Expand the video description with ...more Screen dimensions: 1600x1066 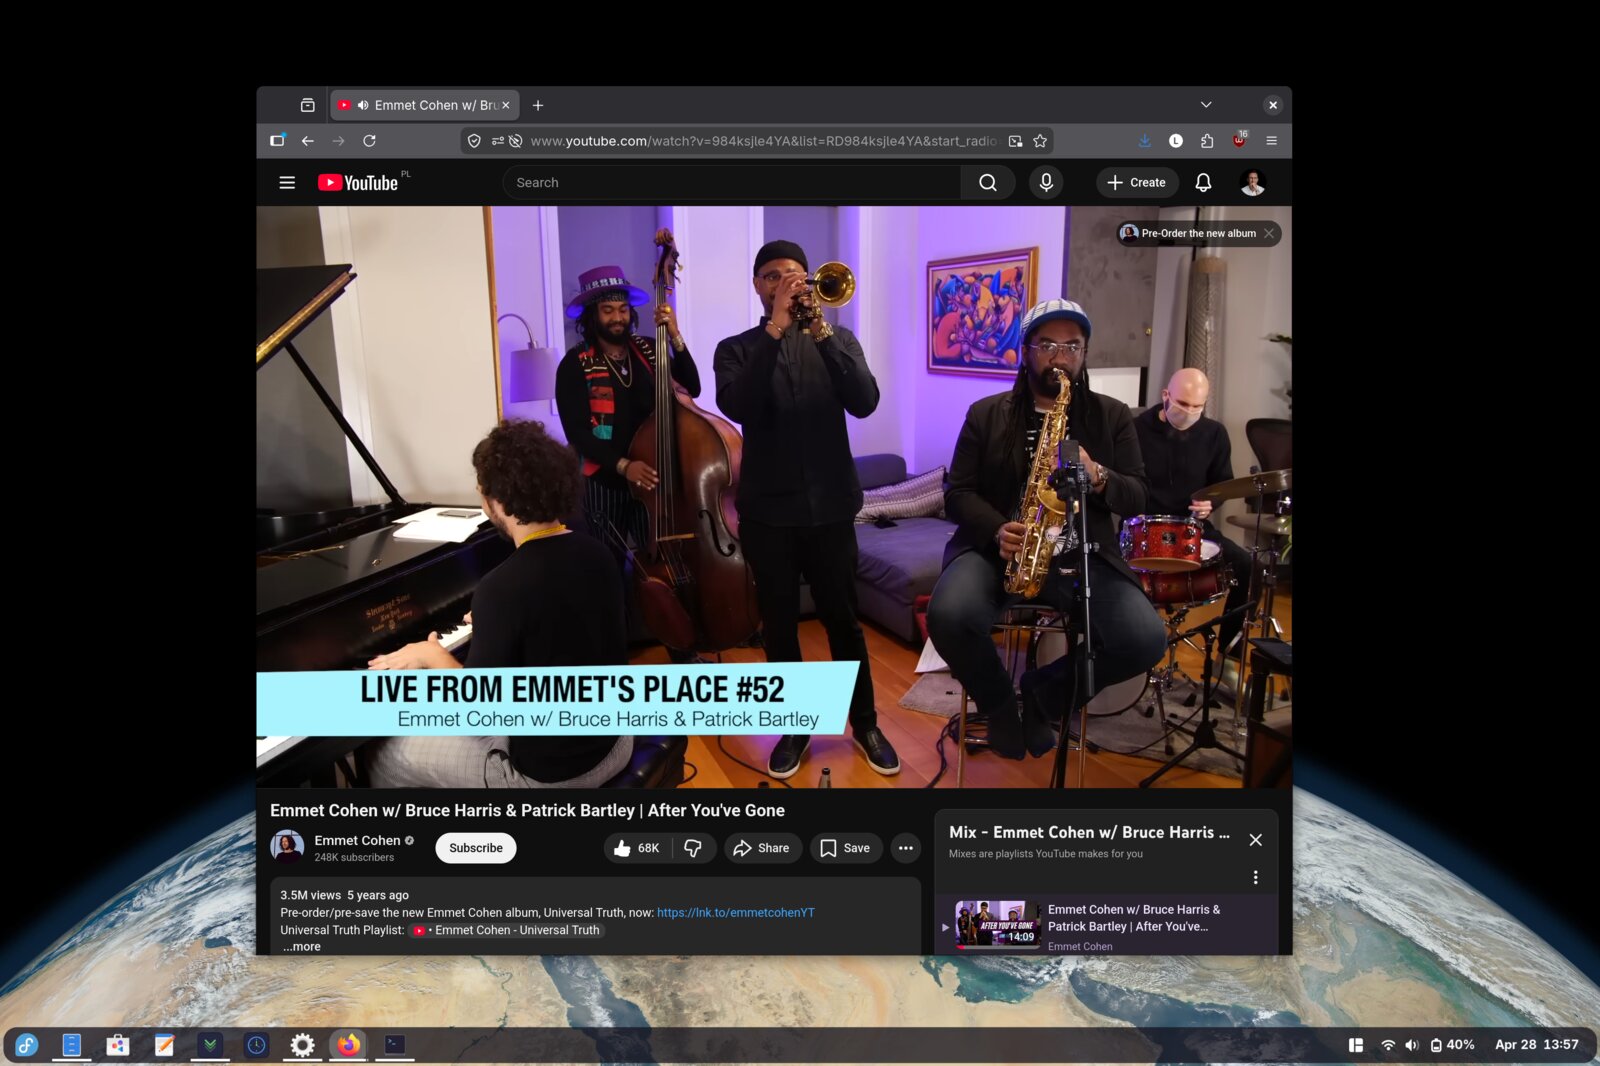pyautogui.click(x=302, y=947)
